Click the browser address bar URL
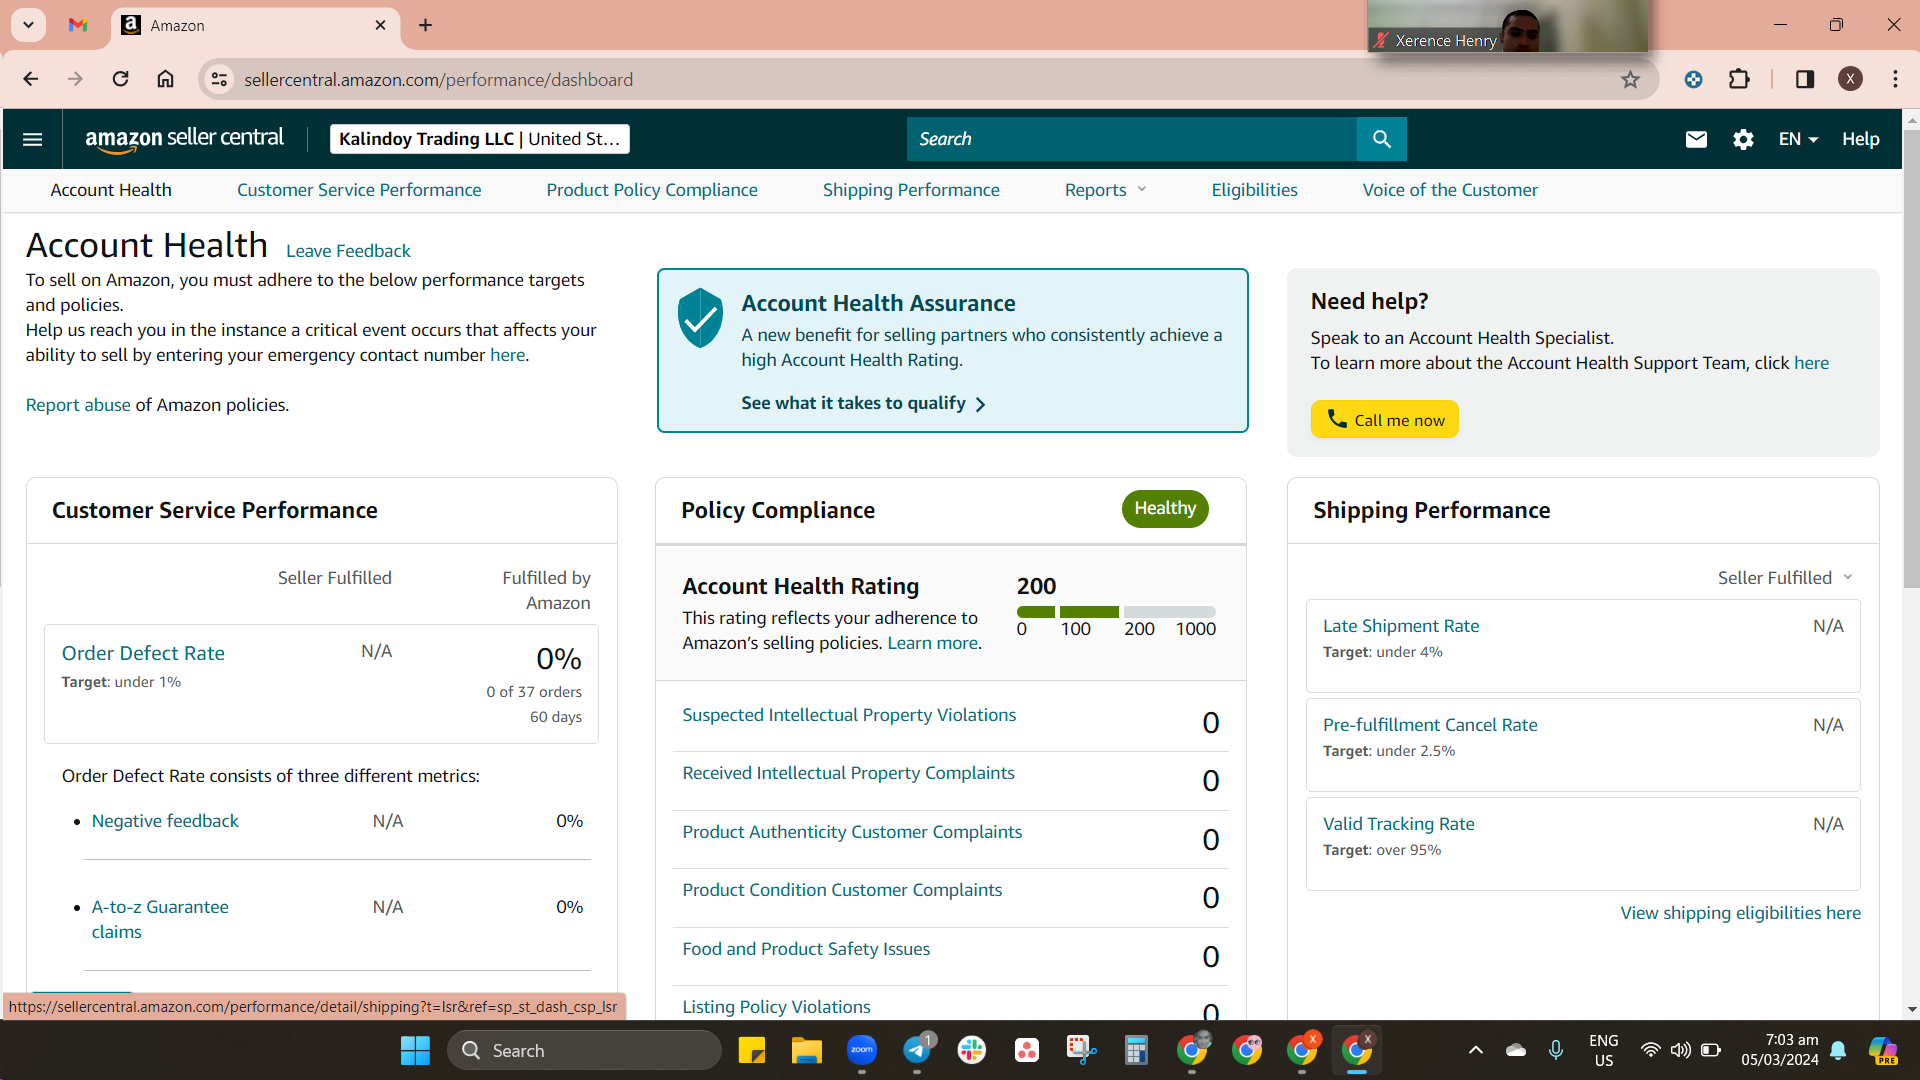The height and width of the screenshot is (1080, 1920). click(438, 79)
